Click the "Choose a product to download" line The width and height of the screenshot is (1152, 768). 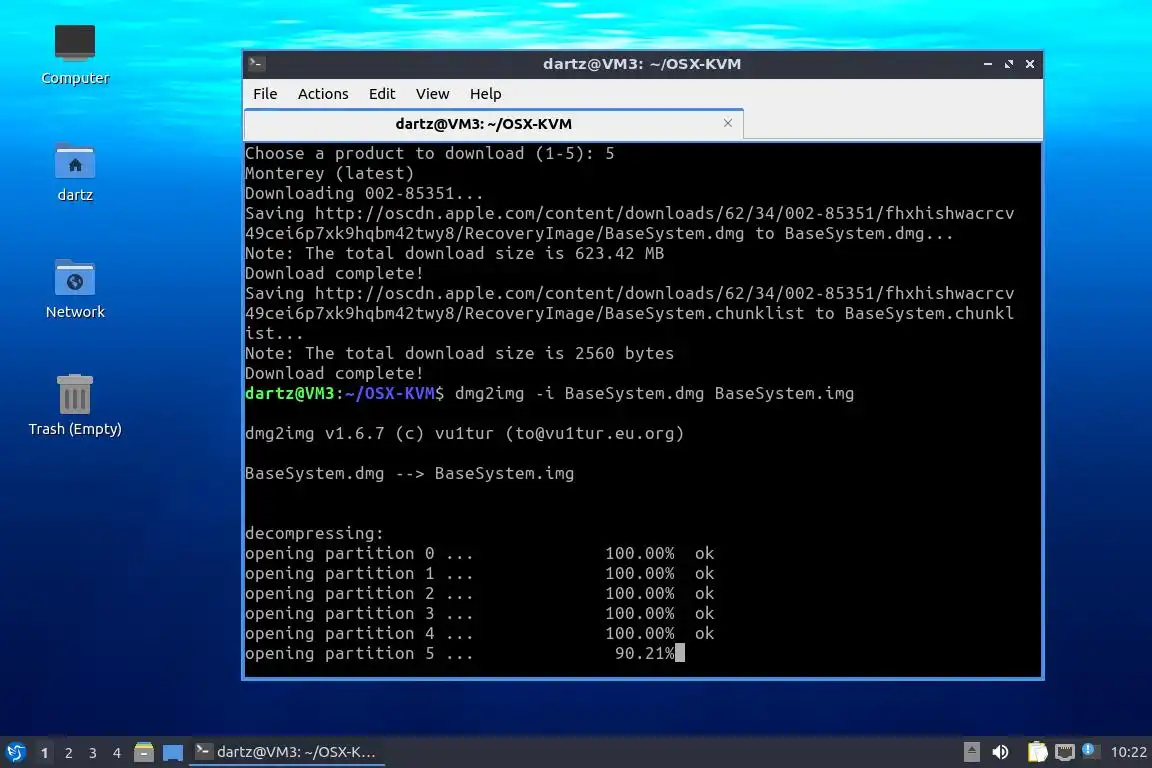(x=429, y=154)
